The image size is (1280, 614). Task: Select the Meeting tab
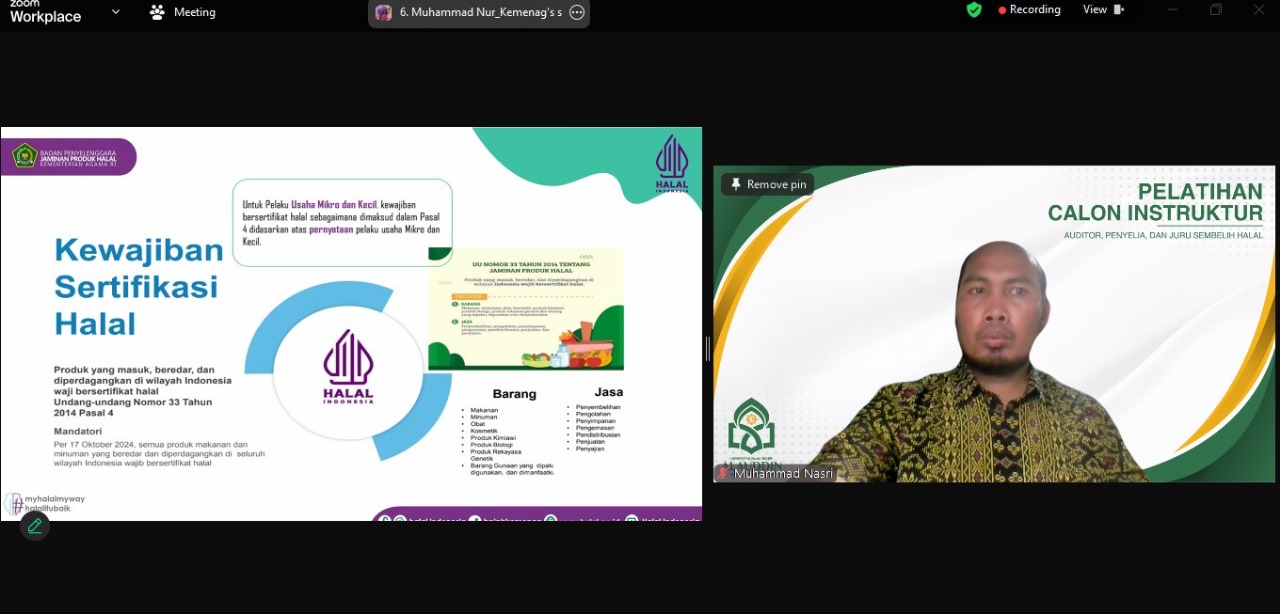183,12
